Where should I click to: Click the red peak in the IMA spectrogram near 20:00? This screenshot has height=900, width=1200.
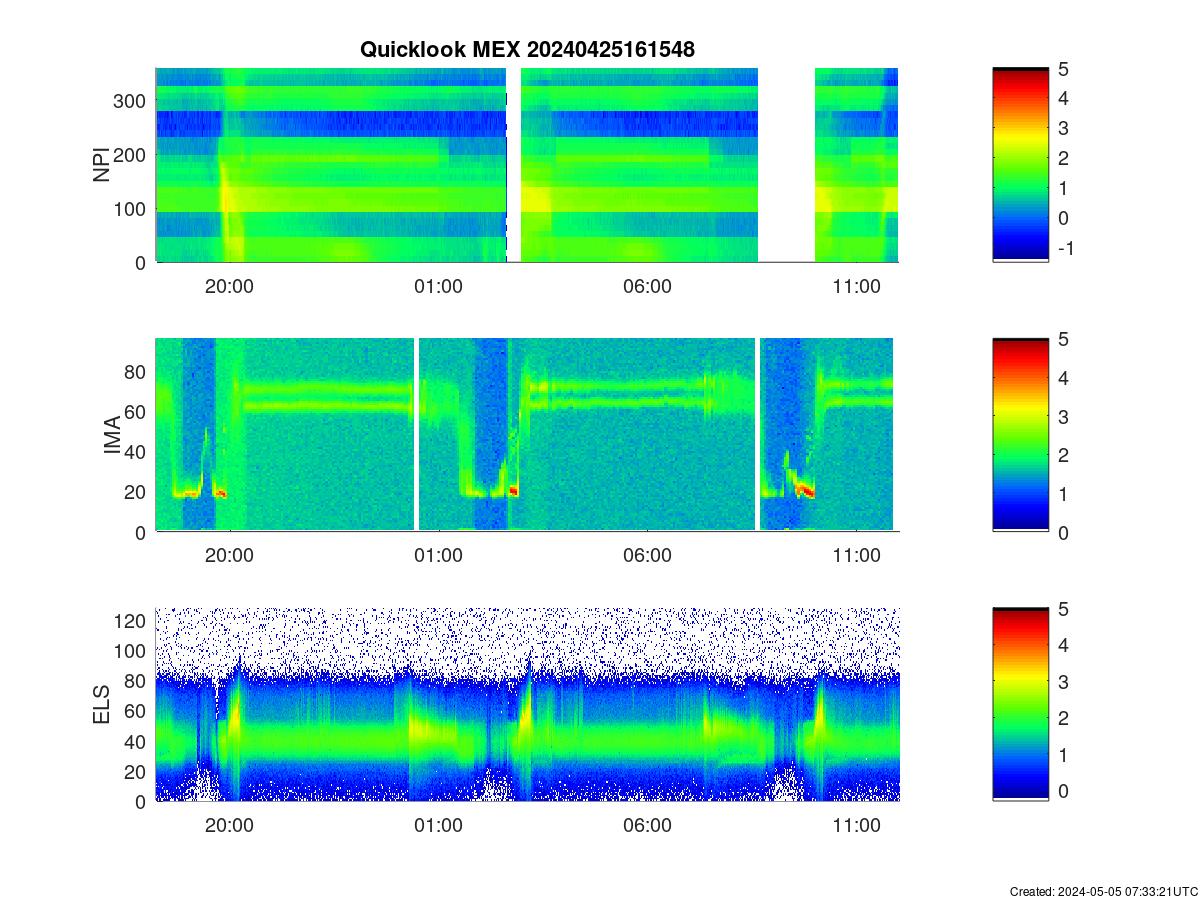(x=222, y=494)
